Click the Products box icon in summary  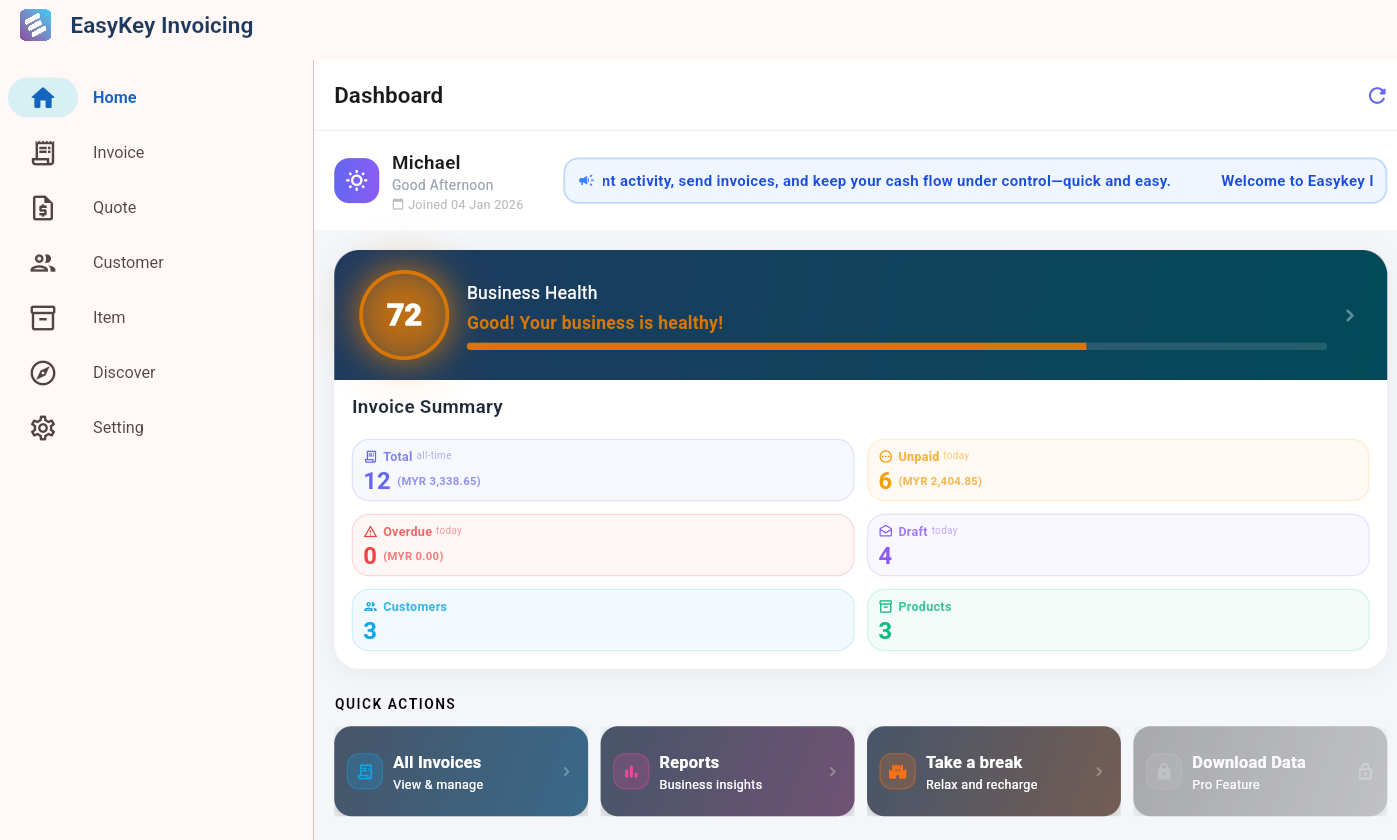coord(886,606)
